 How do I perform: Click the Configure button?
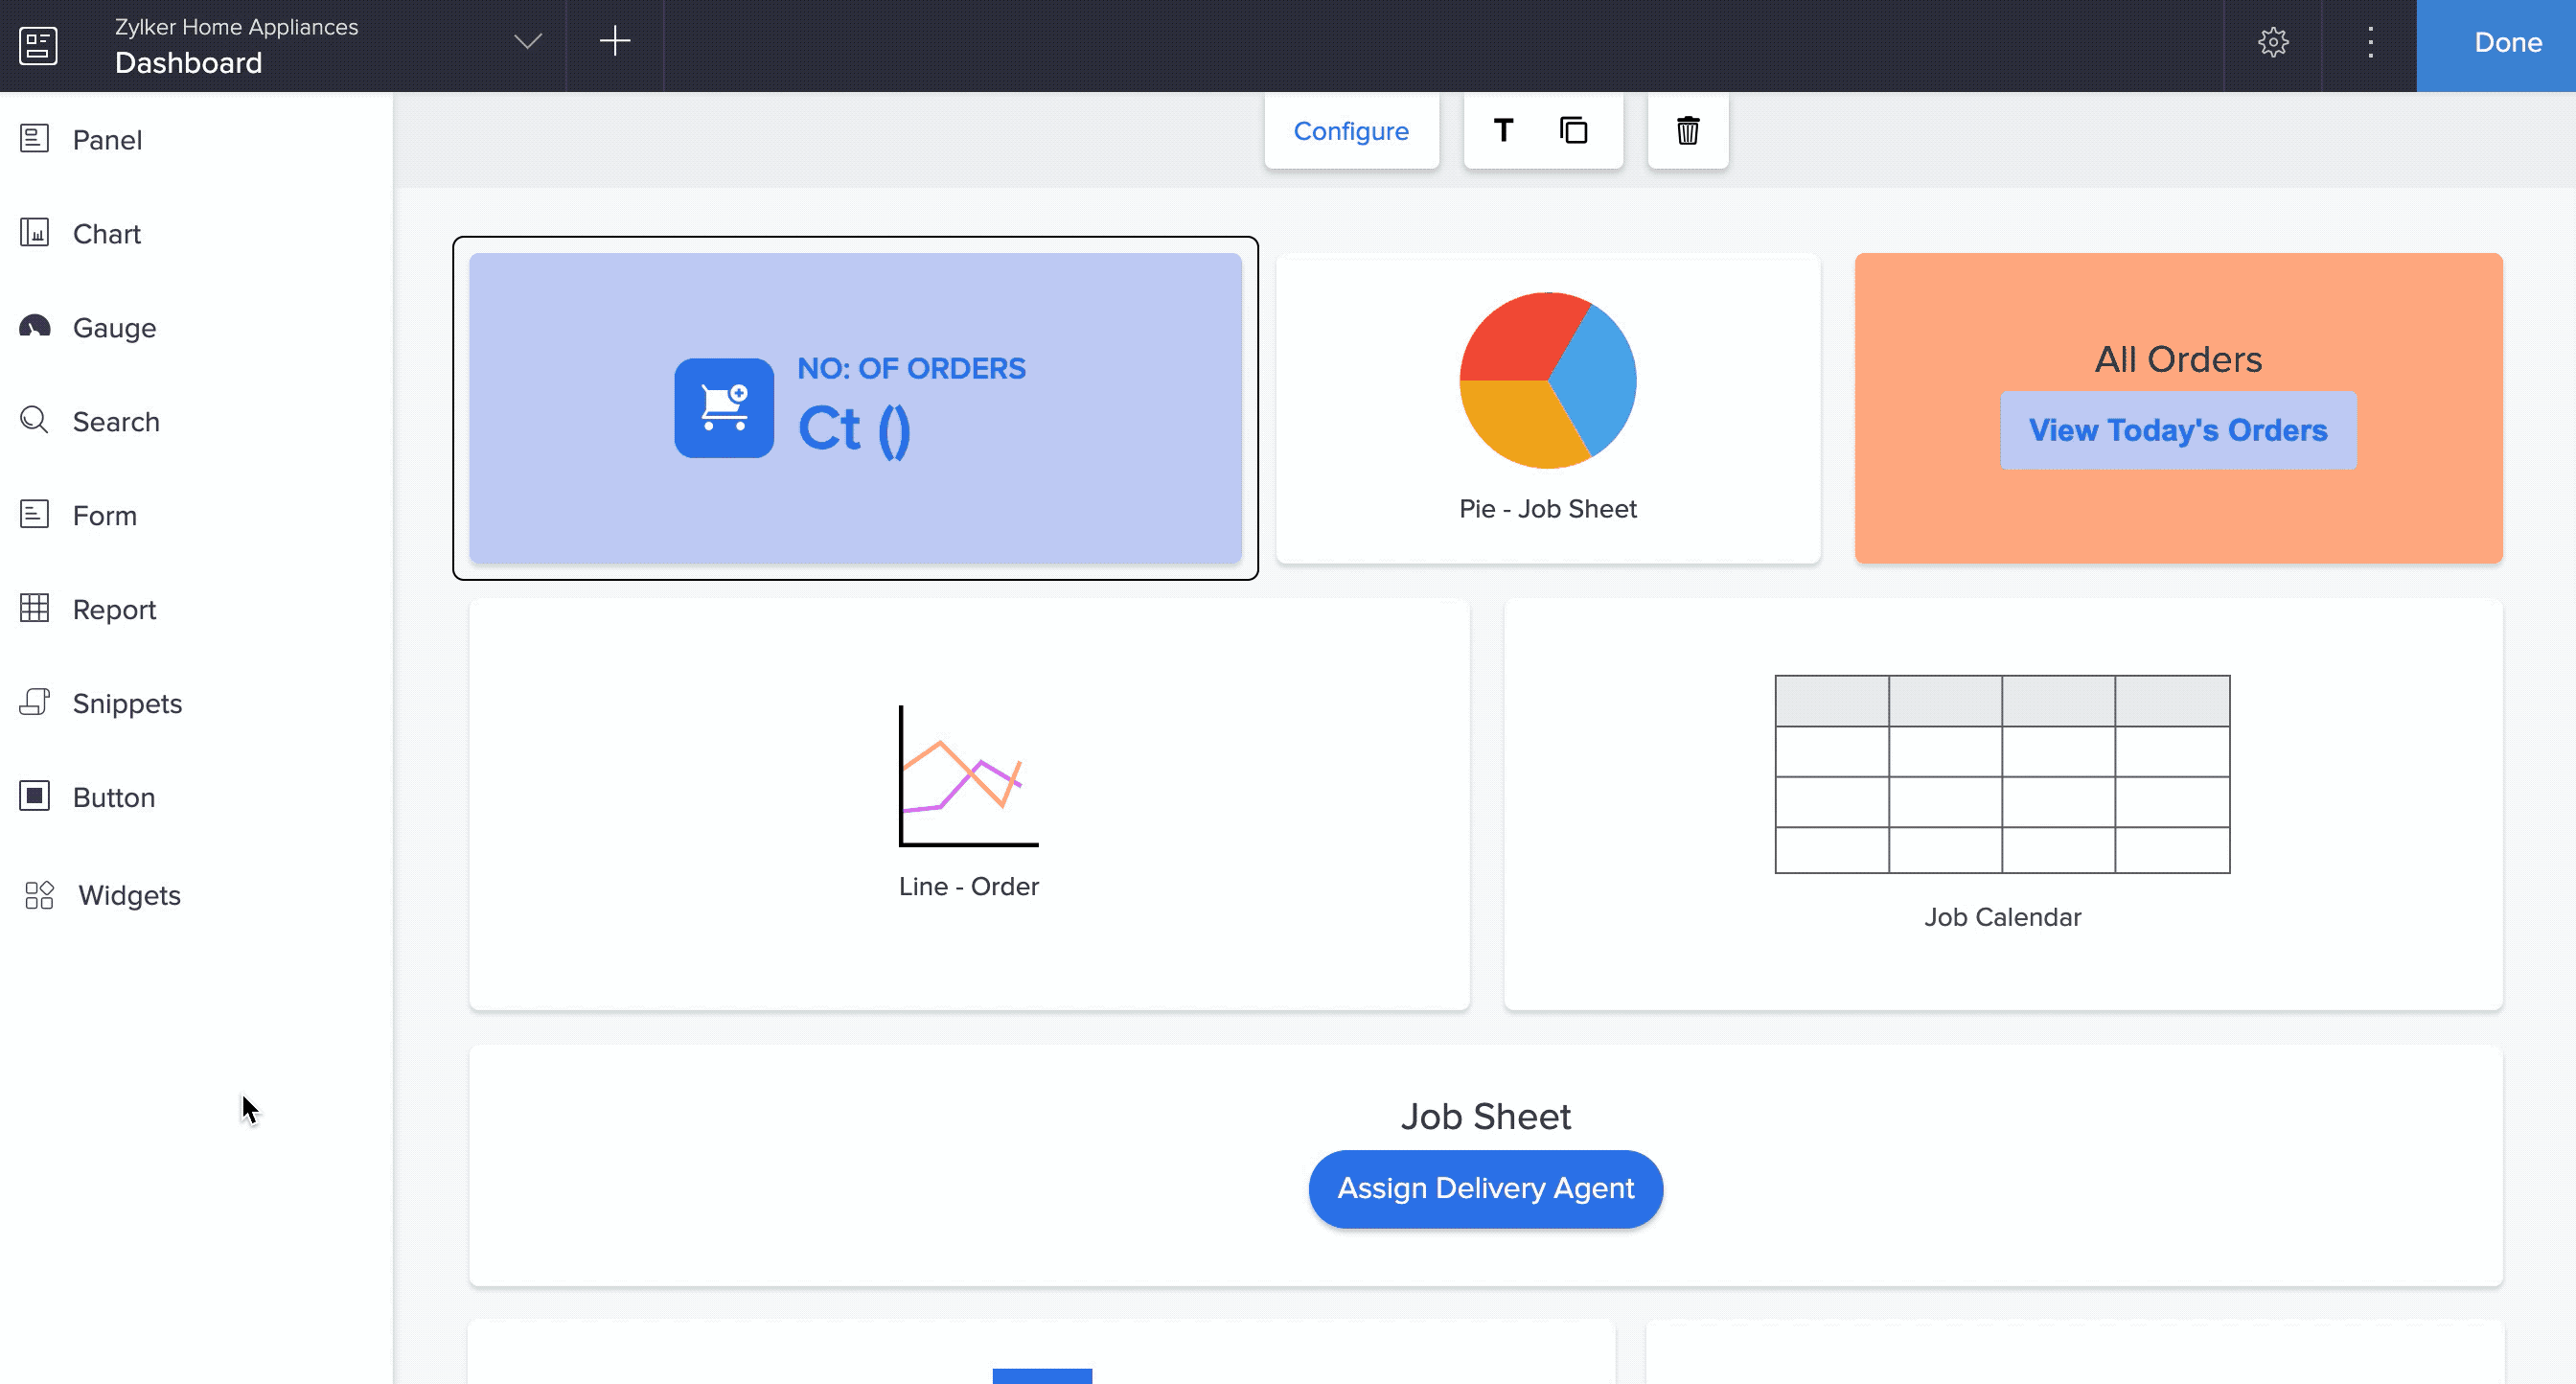pos(1350,131)
